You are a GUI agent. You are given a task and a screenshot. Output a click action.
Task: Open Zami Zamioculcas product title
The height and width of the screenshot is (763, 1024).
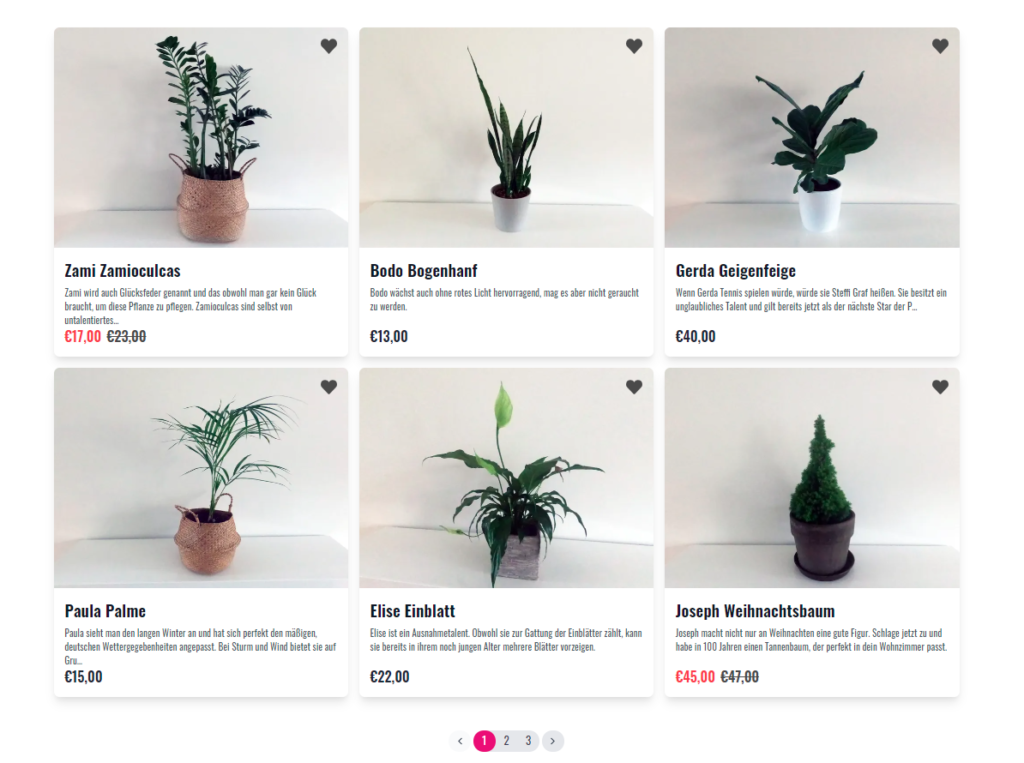click(x=122, y=270)
